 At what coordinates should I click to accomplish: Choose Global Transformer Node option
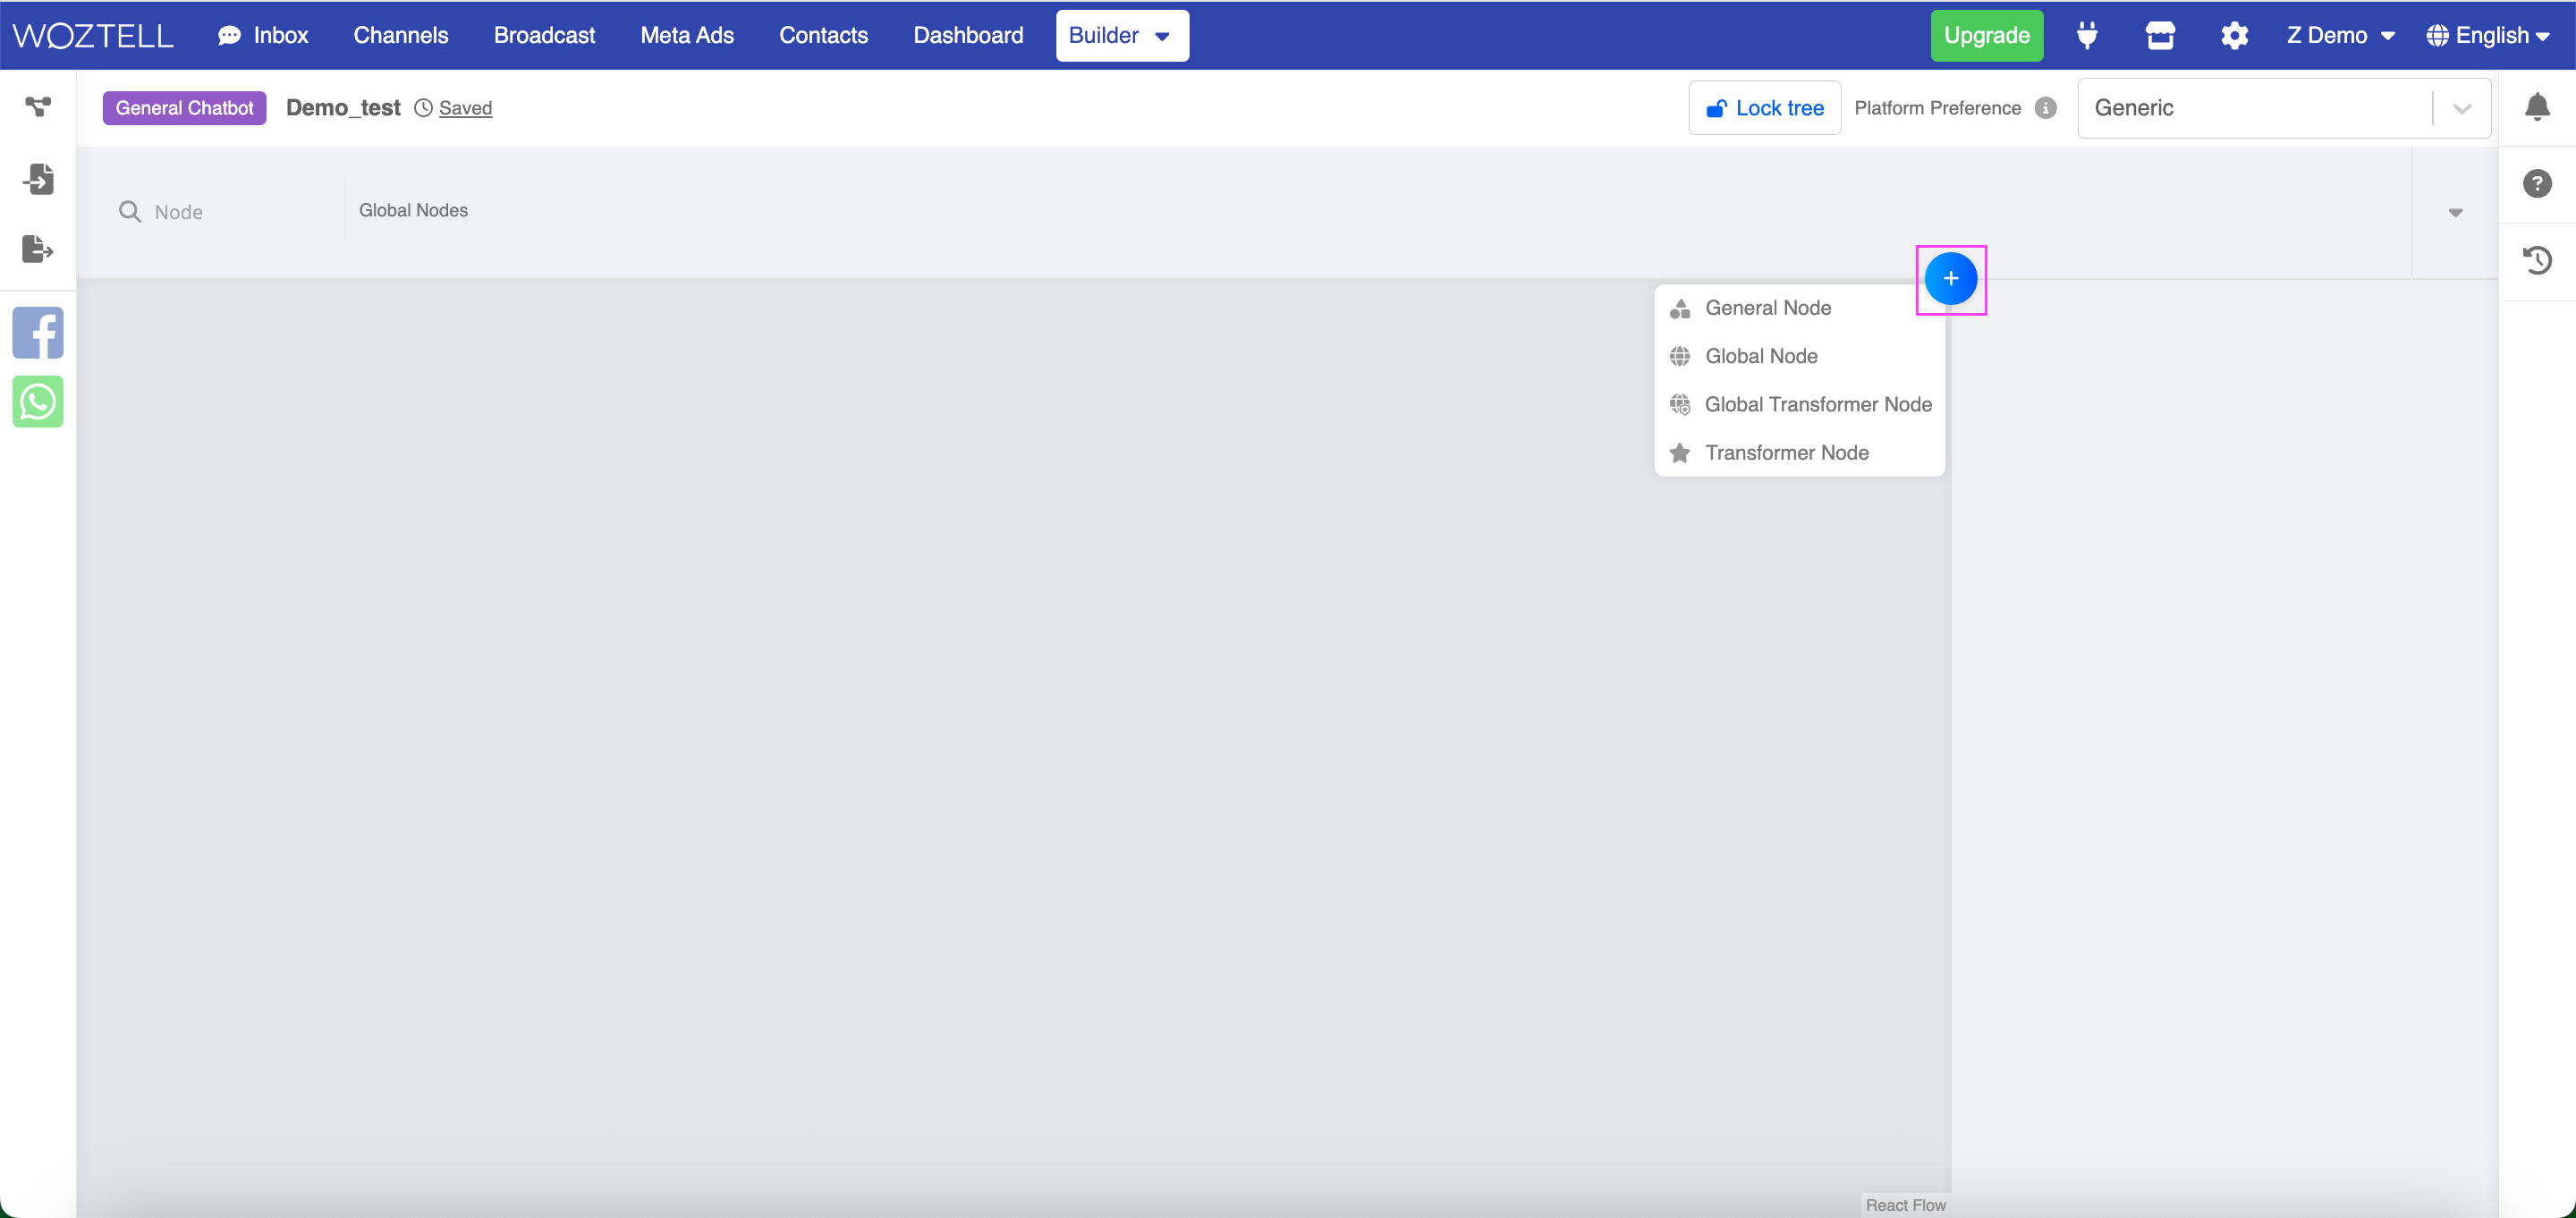(x=1799, y=404)
